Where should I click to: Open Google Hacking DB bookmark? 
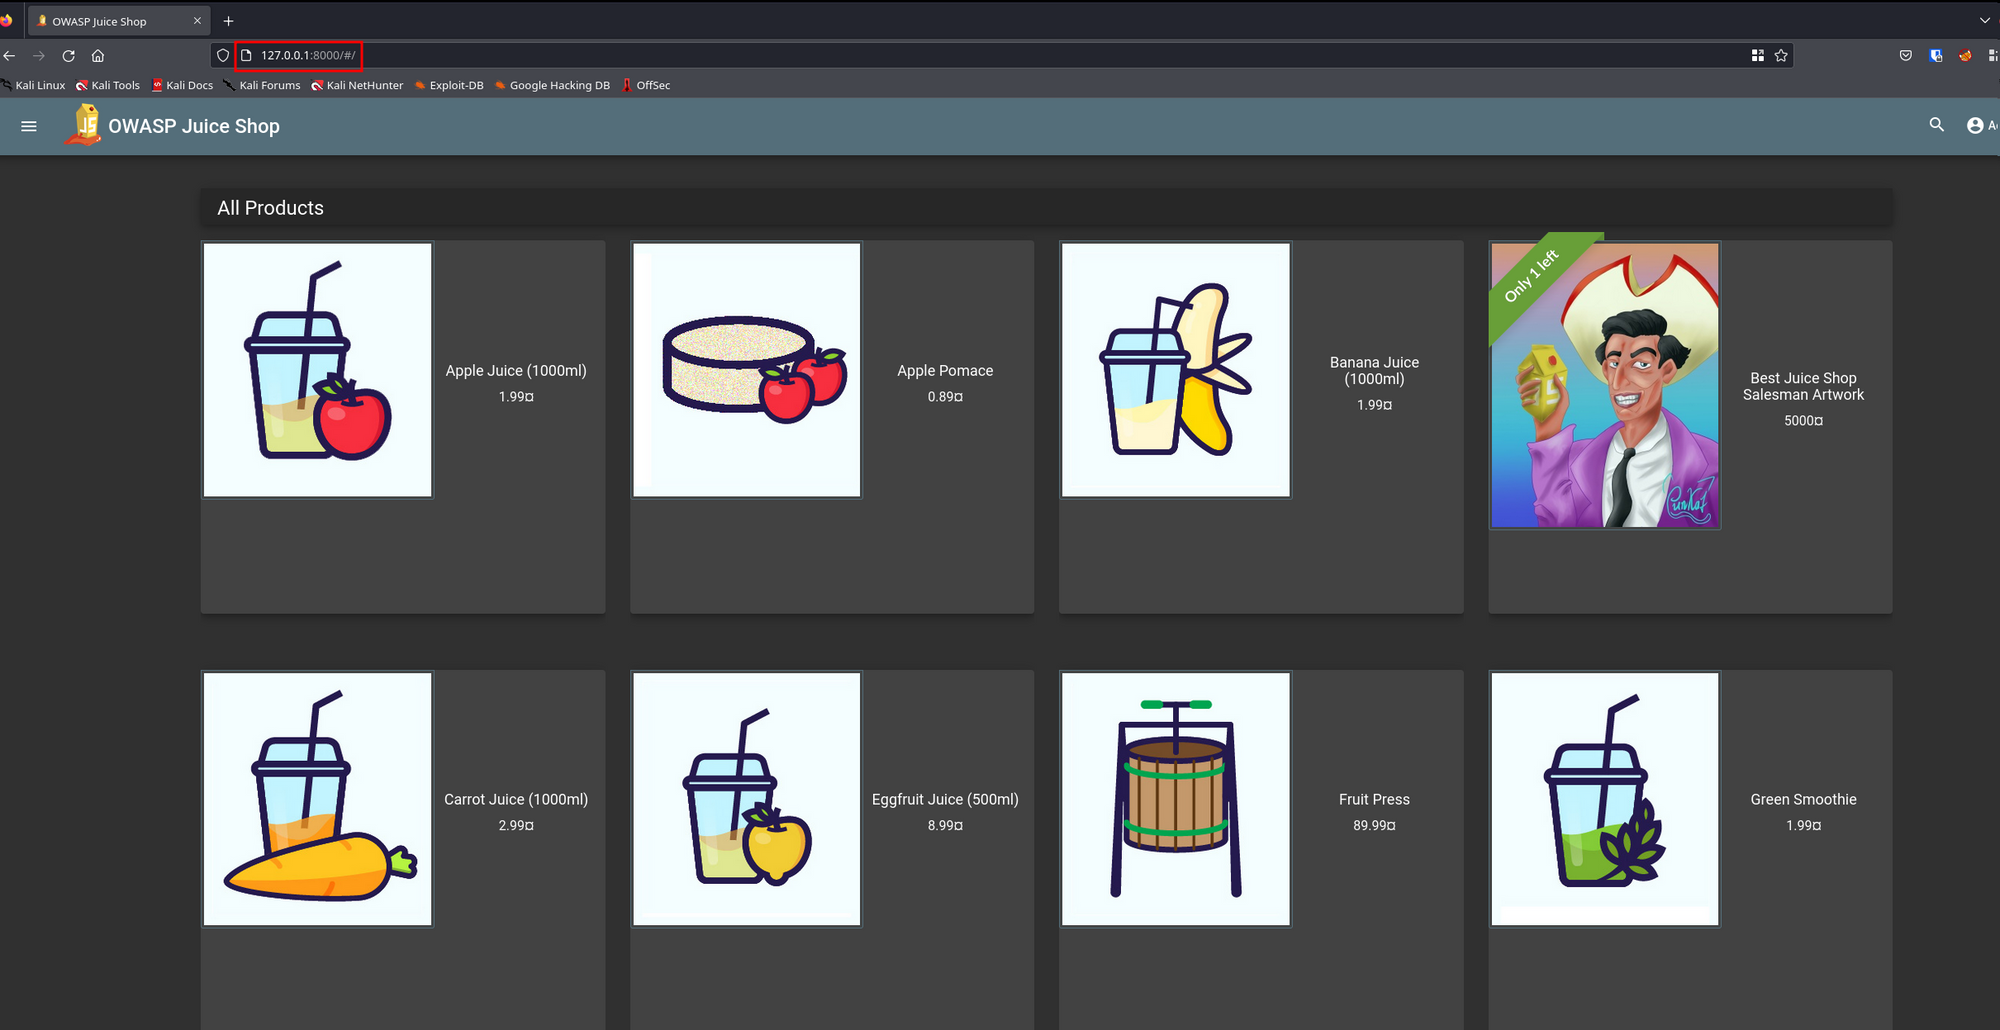(552, 85)
